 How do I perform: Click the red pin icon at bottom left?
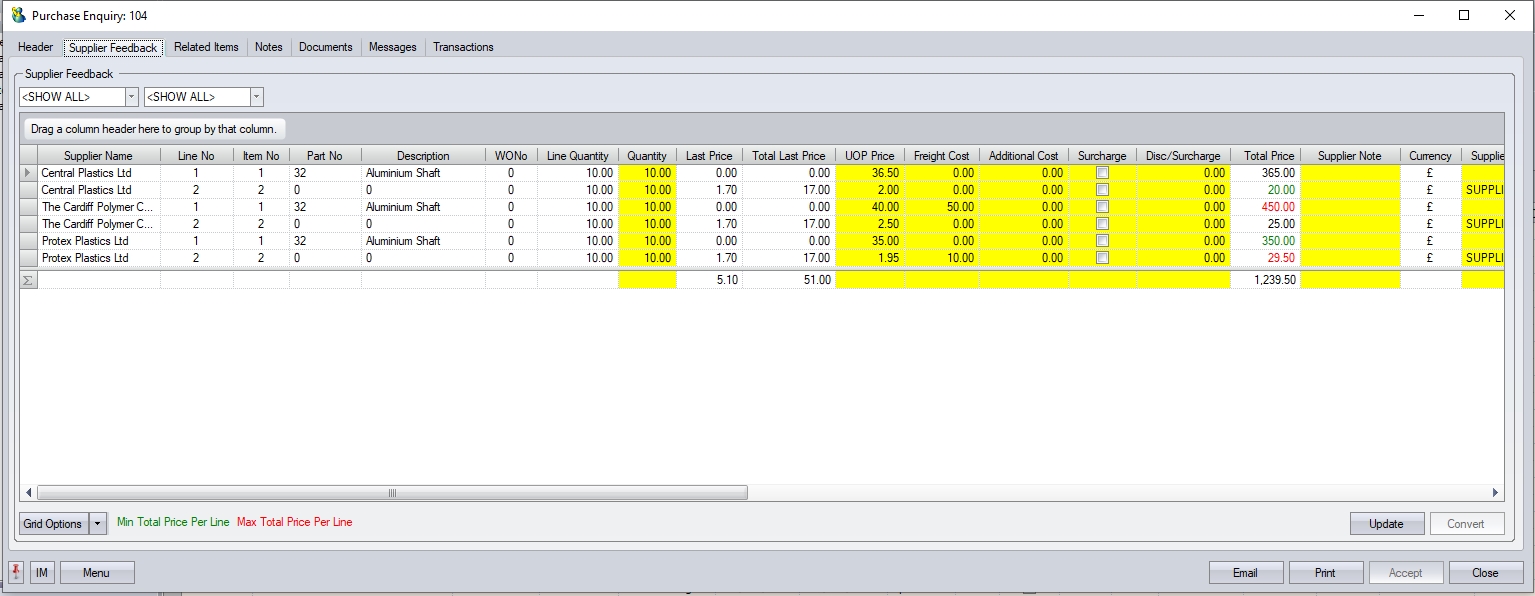(x=17, y=572)
